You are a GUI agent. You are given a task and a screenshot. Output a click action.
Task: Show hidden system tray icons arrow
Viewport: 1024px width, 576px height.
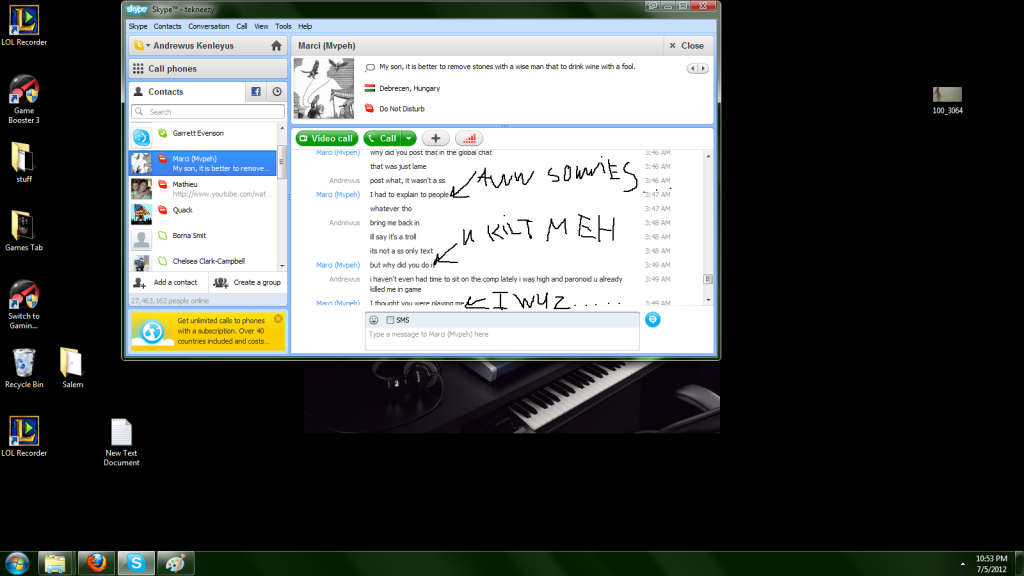[963, 564]
